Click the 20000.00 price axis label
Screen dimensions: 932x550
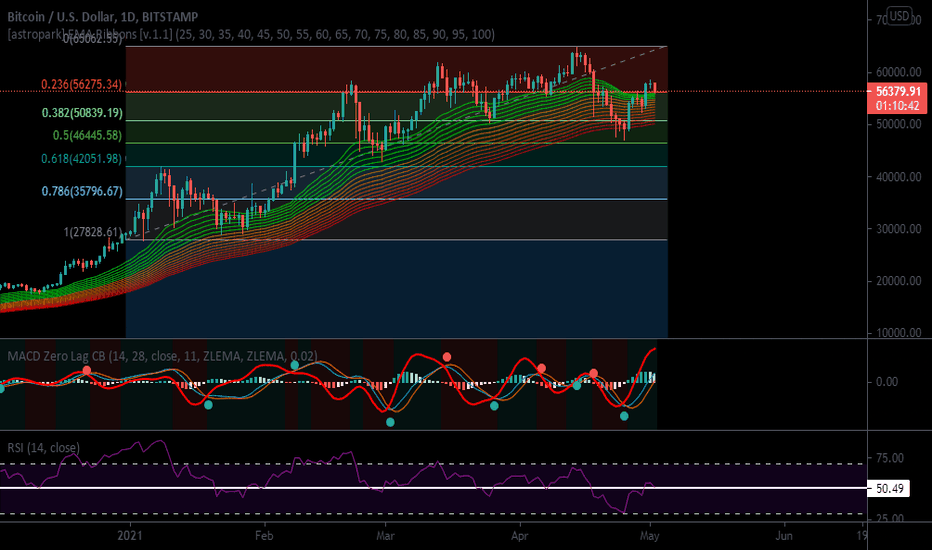pyautogui.click(x=899, y=281)
